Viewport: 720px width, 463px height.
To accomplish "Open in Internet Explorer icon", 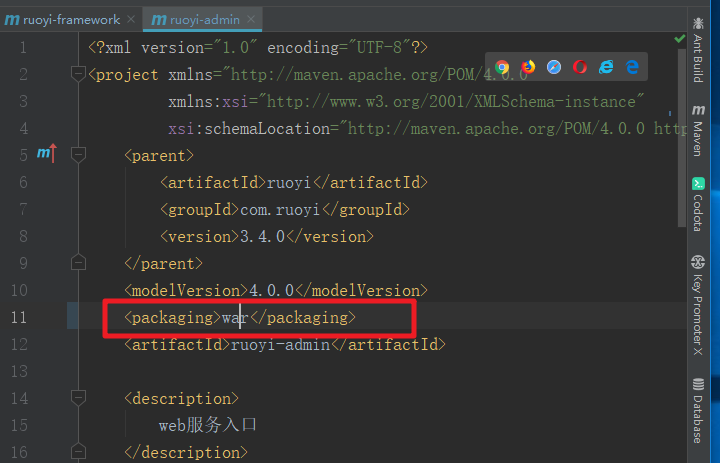I will (606, 67).
